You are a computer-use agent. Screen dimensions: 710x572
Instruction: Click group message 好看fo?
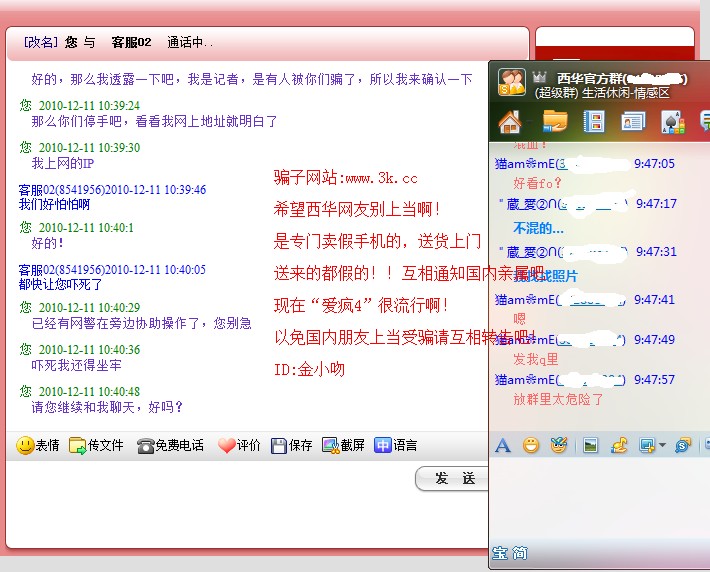pos(537,183)
